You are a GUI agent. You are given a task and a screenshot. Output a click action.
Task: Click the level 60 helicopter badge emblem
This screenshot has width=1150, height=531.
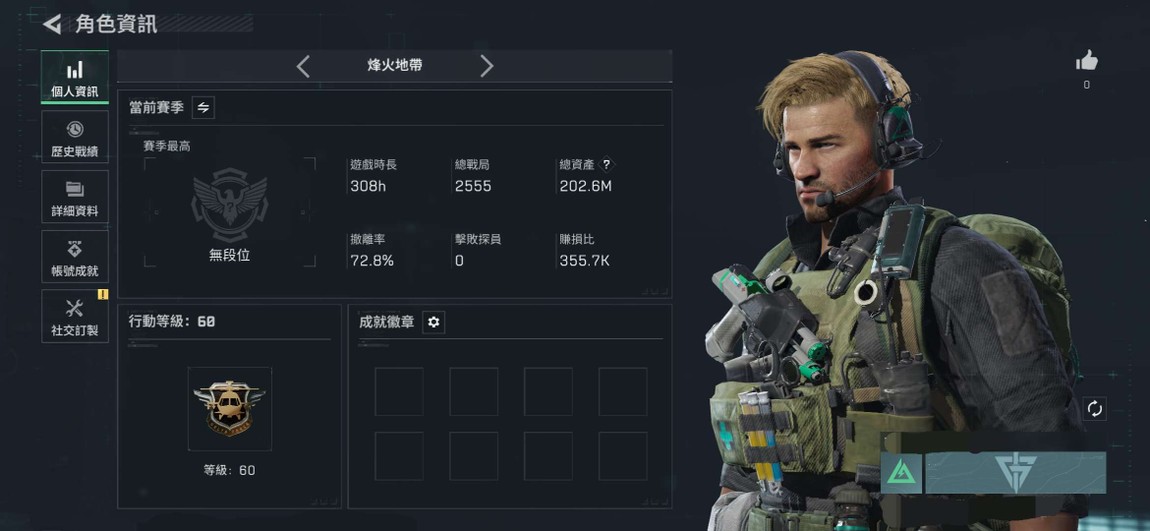click(230, 409)
